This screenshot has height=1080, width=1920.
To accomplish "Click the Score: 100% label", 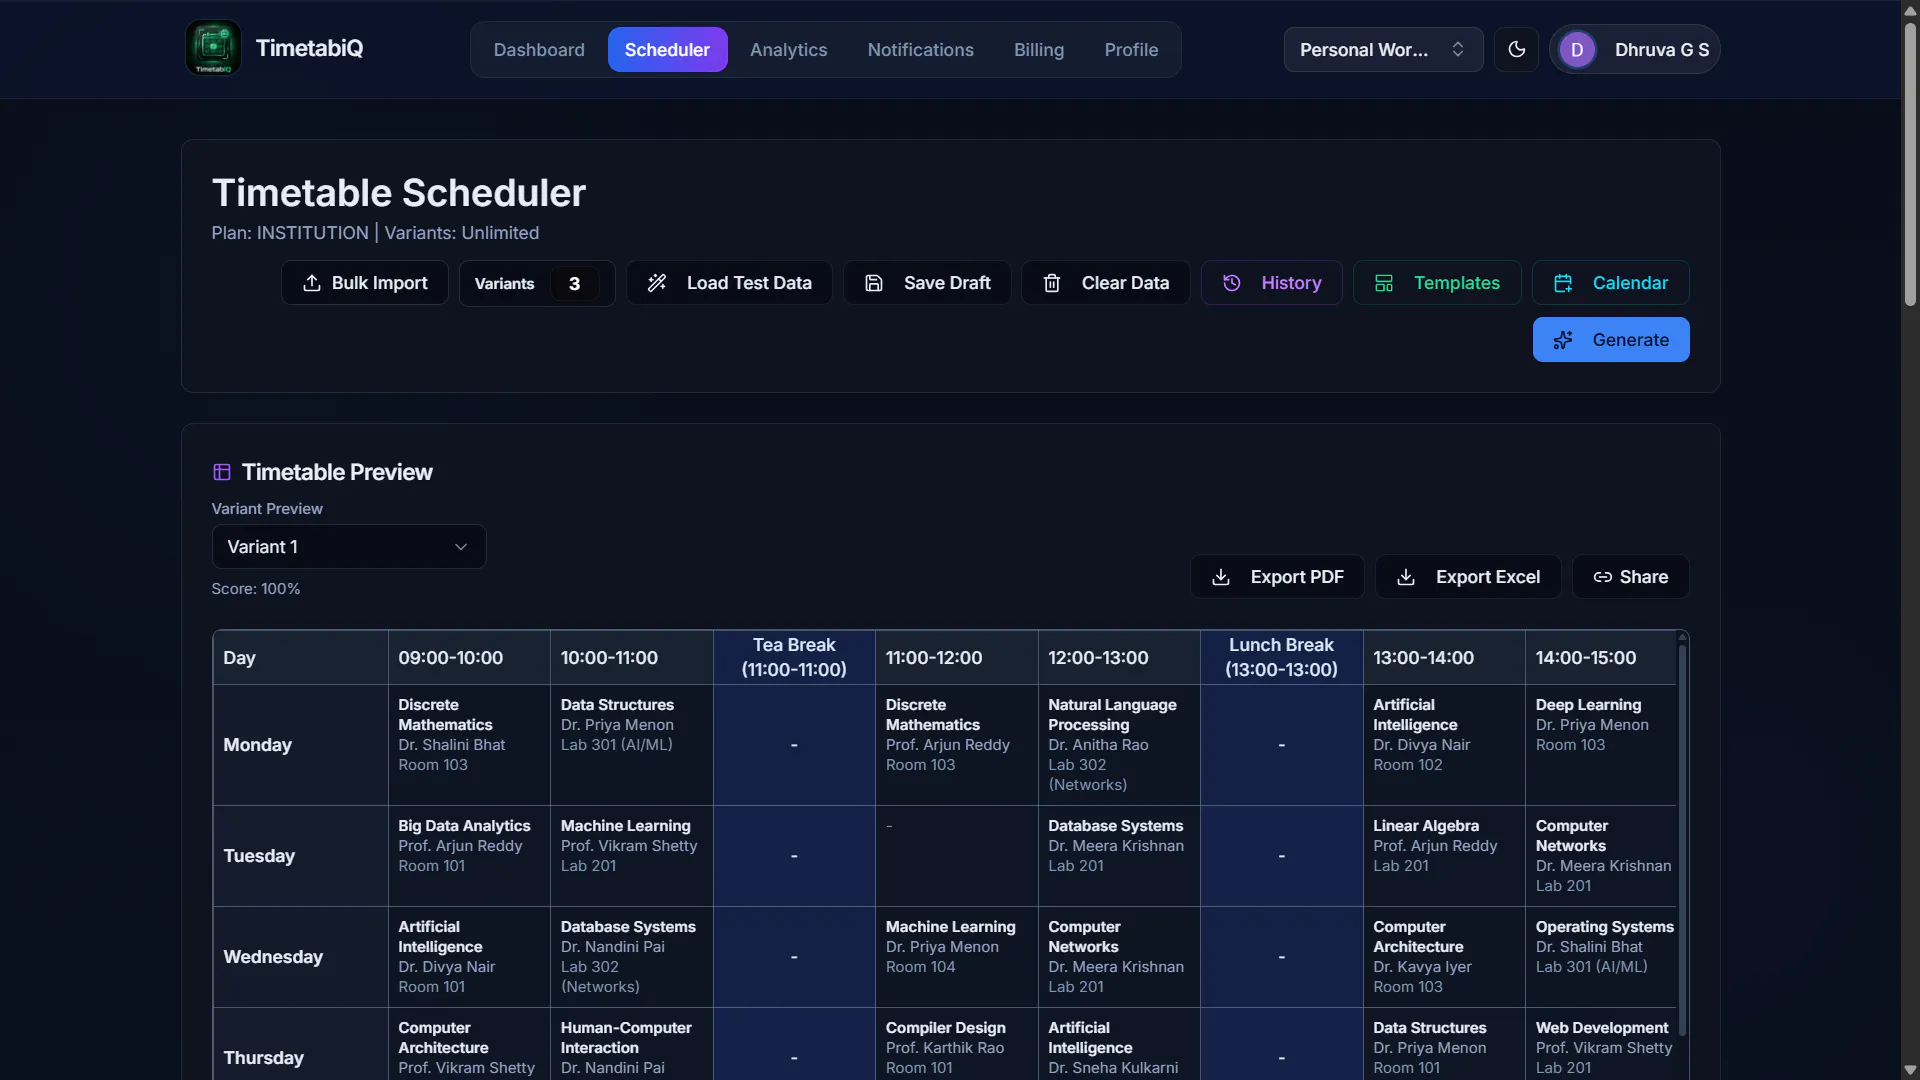I will coord(256,589).
